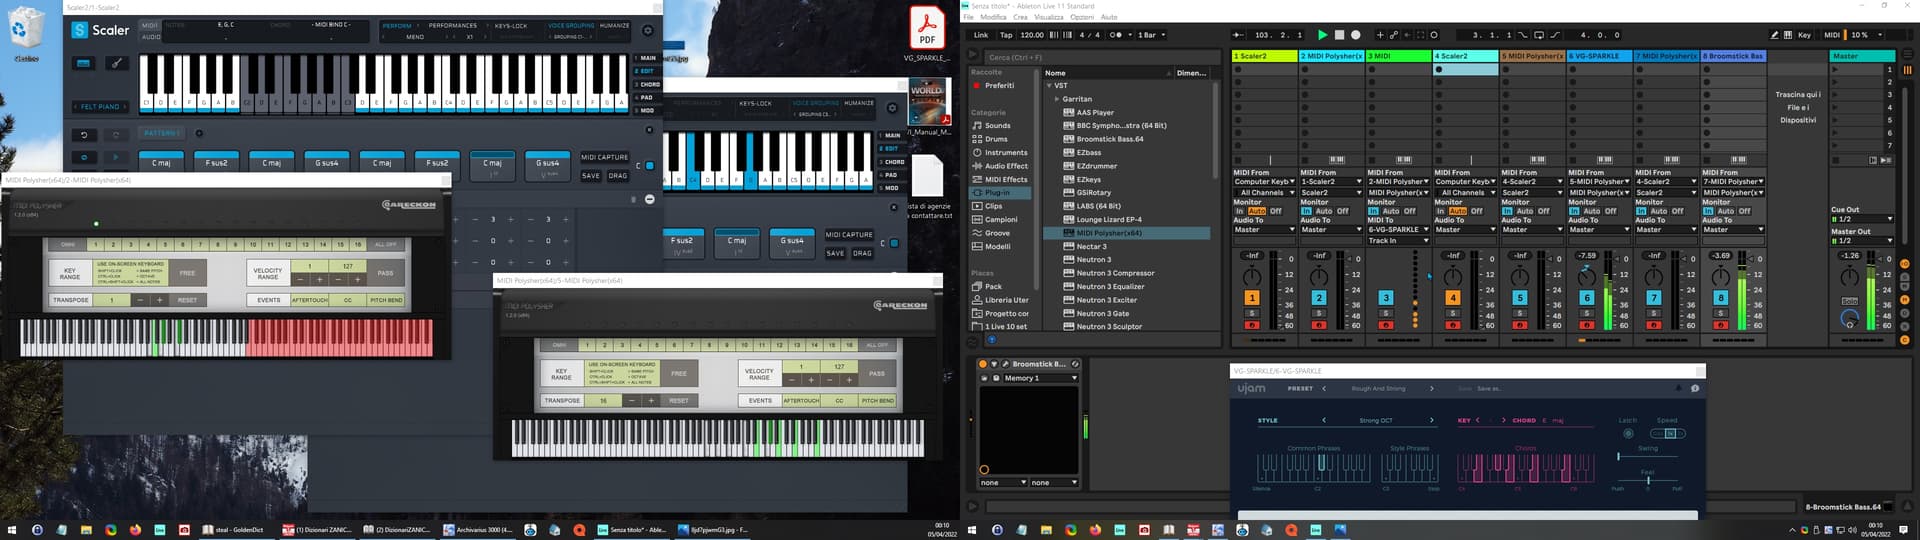Open track 3 MIDI To 6-VG-SPARKLE dropdown

coord(1398,229)
